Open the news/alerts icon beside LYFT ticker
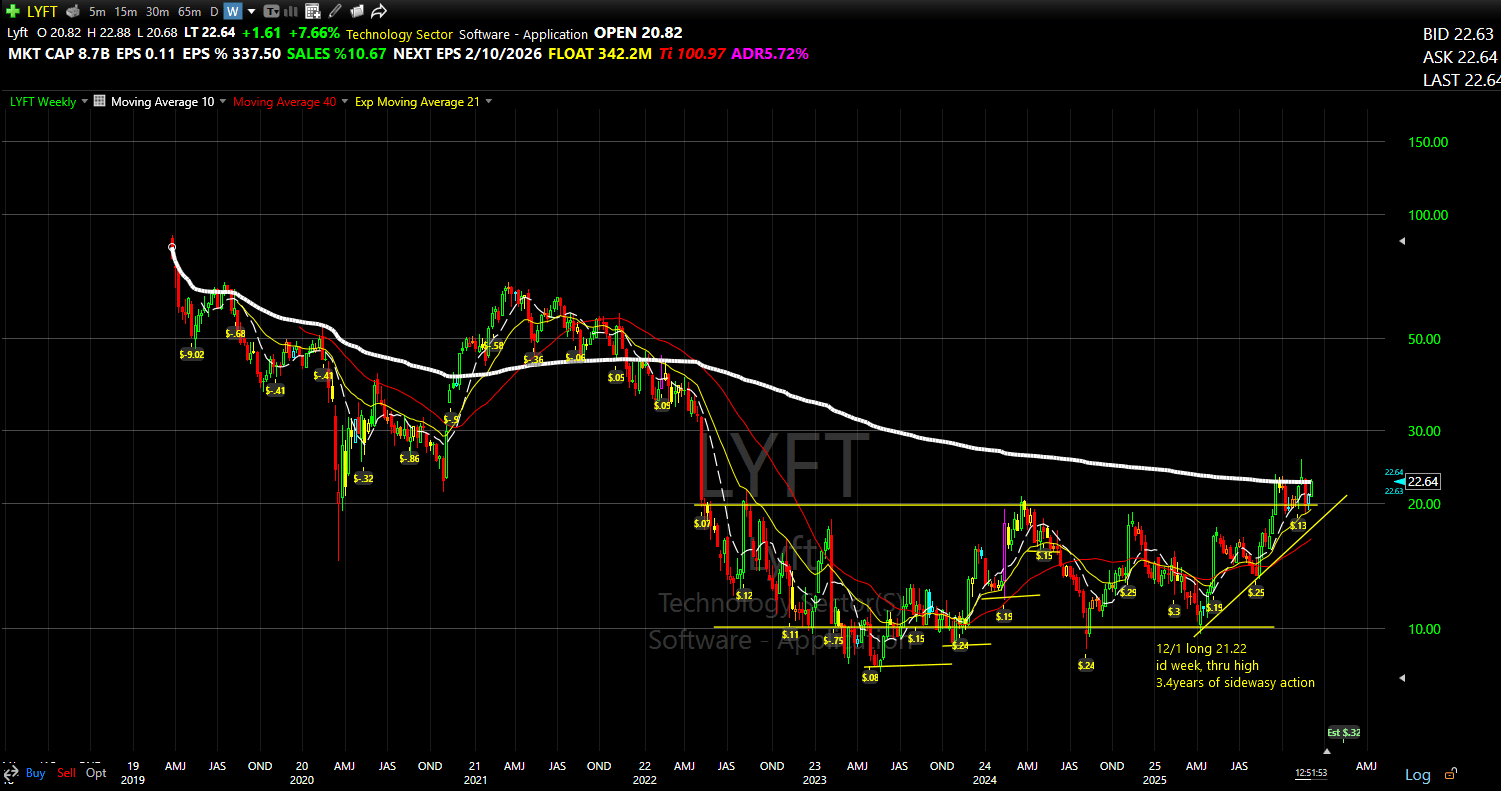This screenshot has height=791, width=1501. 72,12
